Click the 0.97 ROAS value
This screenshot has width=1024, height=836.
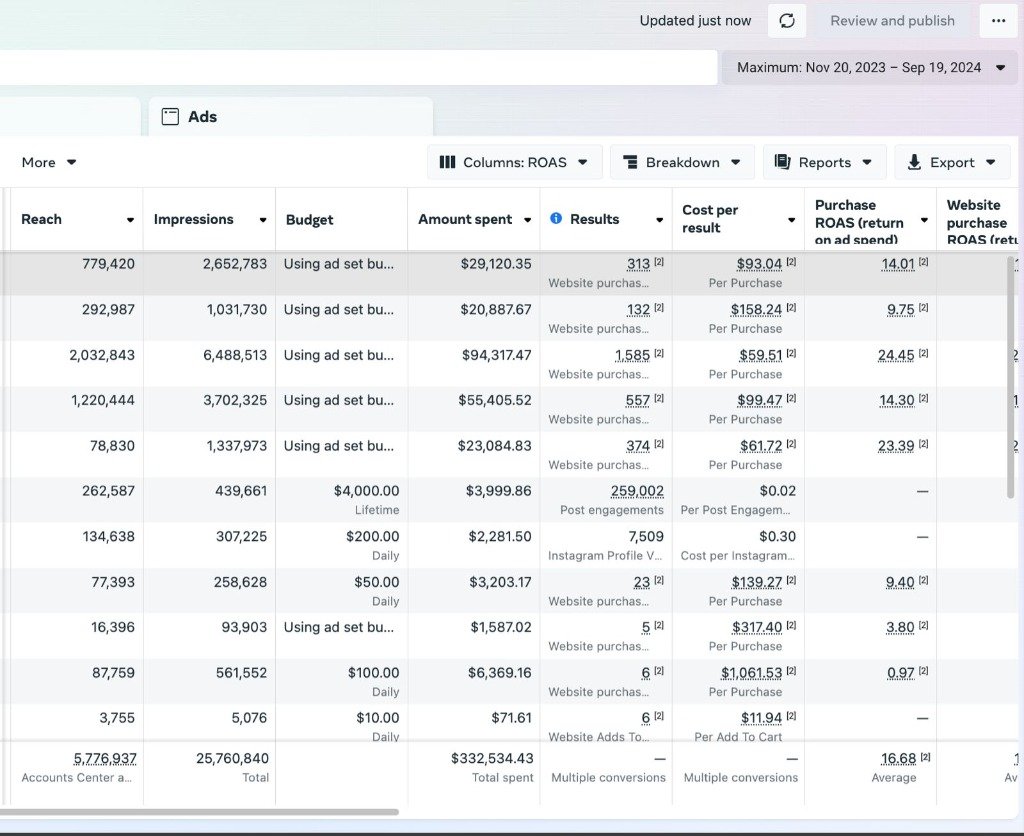tap(901, 673)
